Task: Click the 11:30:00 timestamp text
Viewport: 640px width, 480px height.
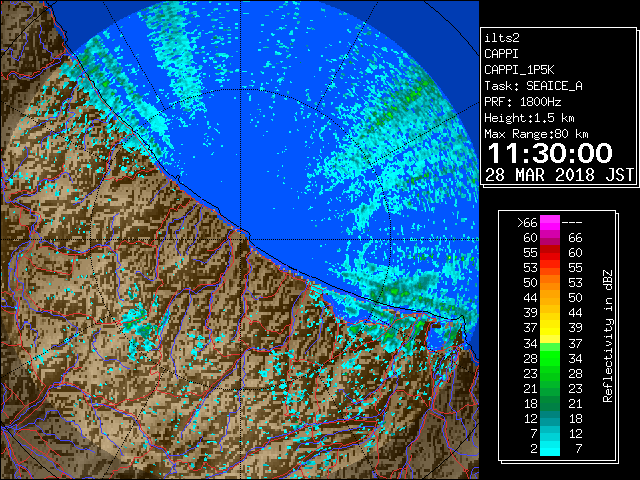Action: tap(550, 153)
